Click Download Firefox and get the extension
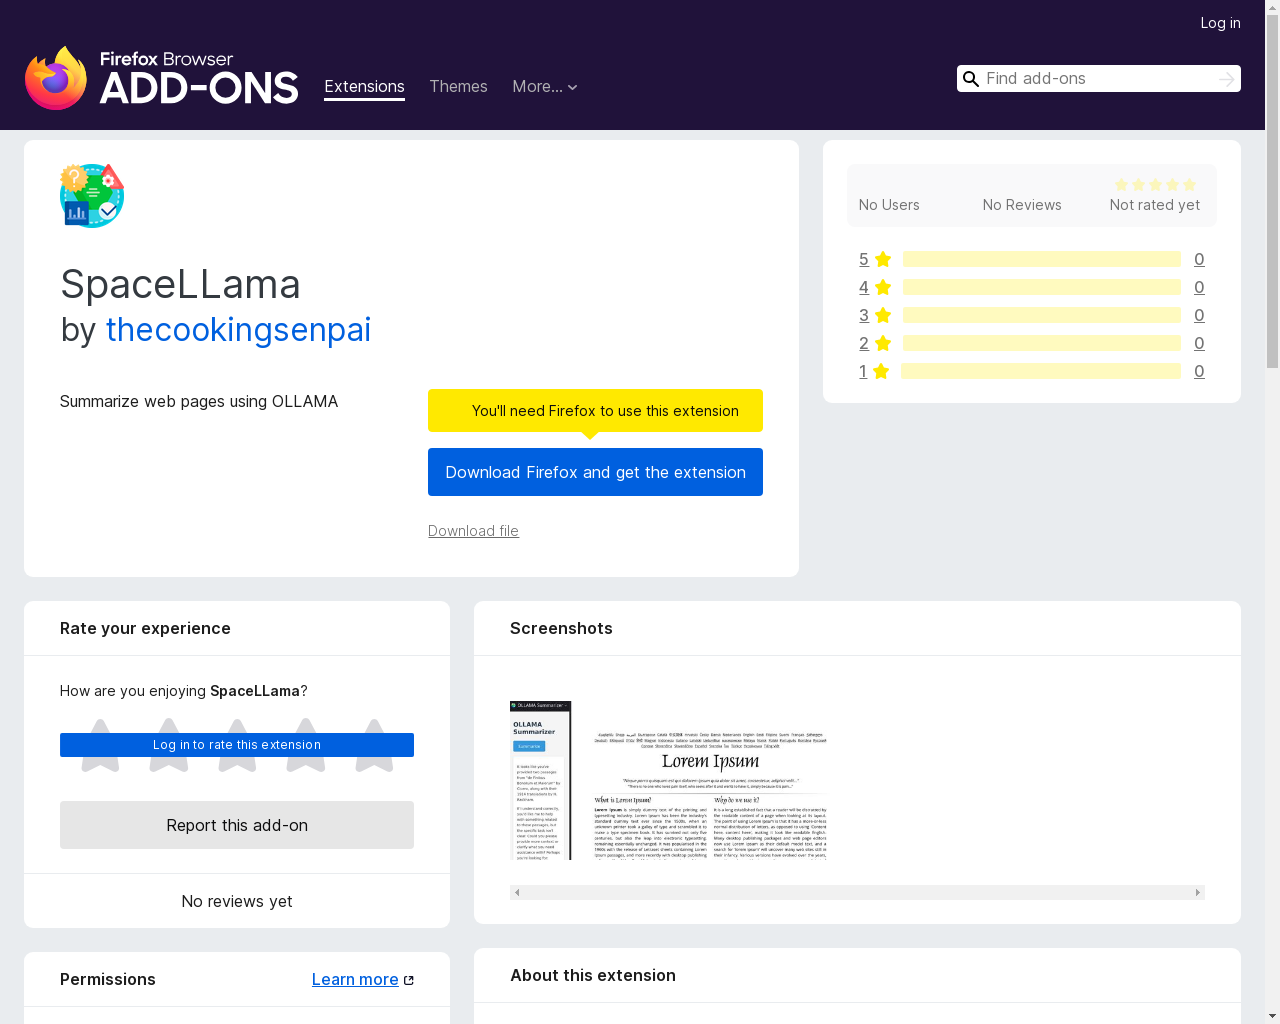This screenshot has height=1024, width=1280. click(x=595, y=472)
